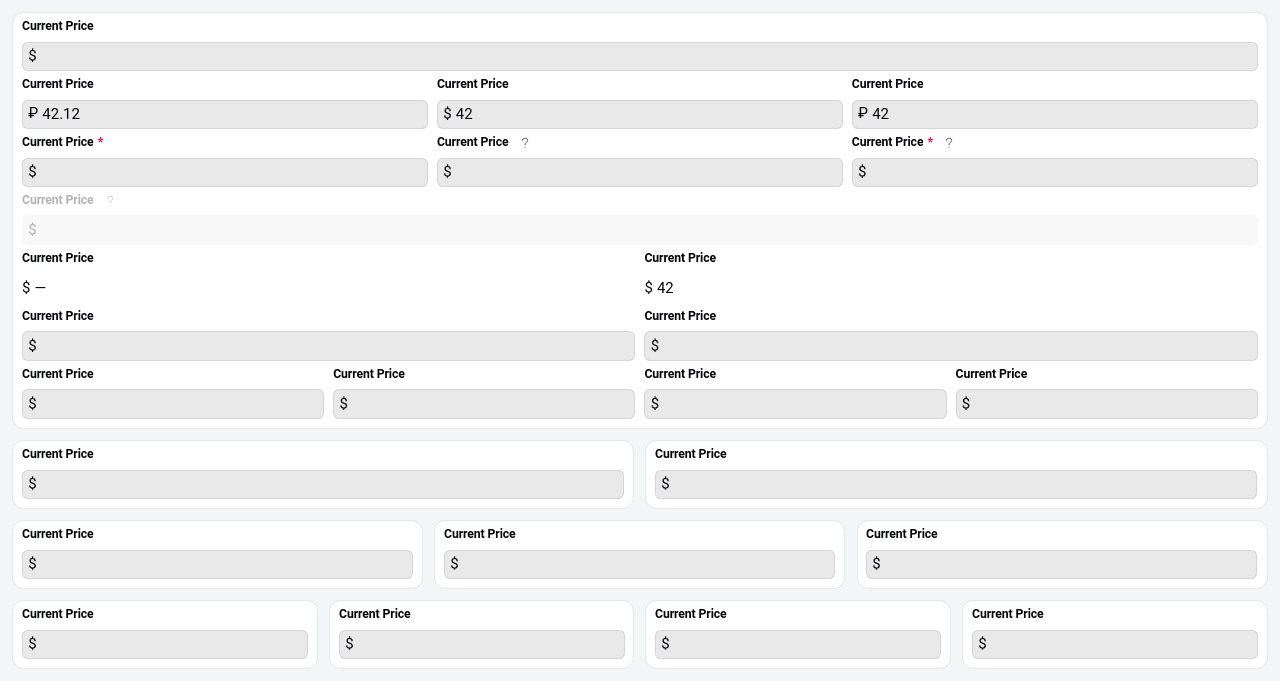Focus the full-width Current Price field at the top
The width and height of the screenshot is (1280, 681).
point(640,56)
